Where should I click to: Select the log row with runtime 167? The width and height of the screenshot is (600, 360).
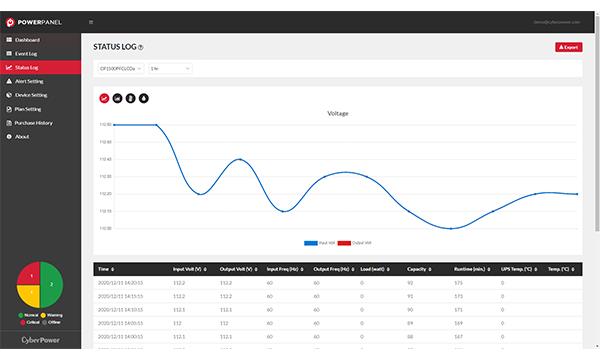(338, 337)
